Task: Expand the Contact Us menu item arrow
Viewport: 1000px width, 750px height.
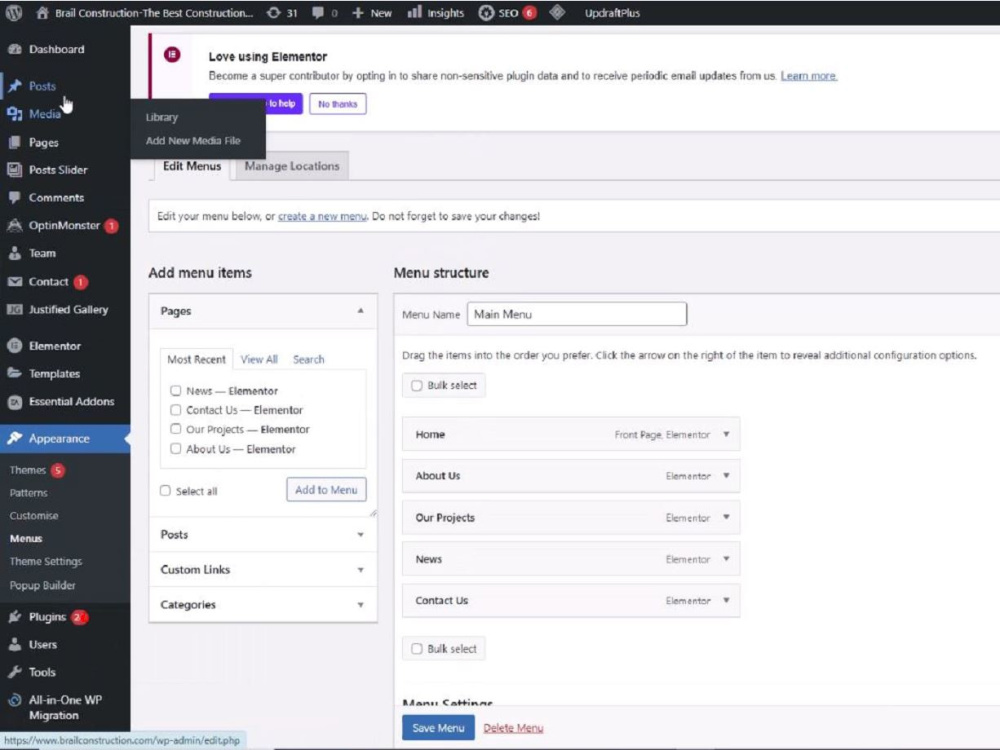Action: click(726, 600)
